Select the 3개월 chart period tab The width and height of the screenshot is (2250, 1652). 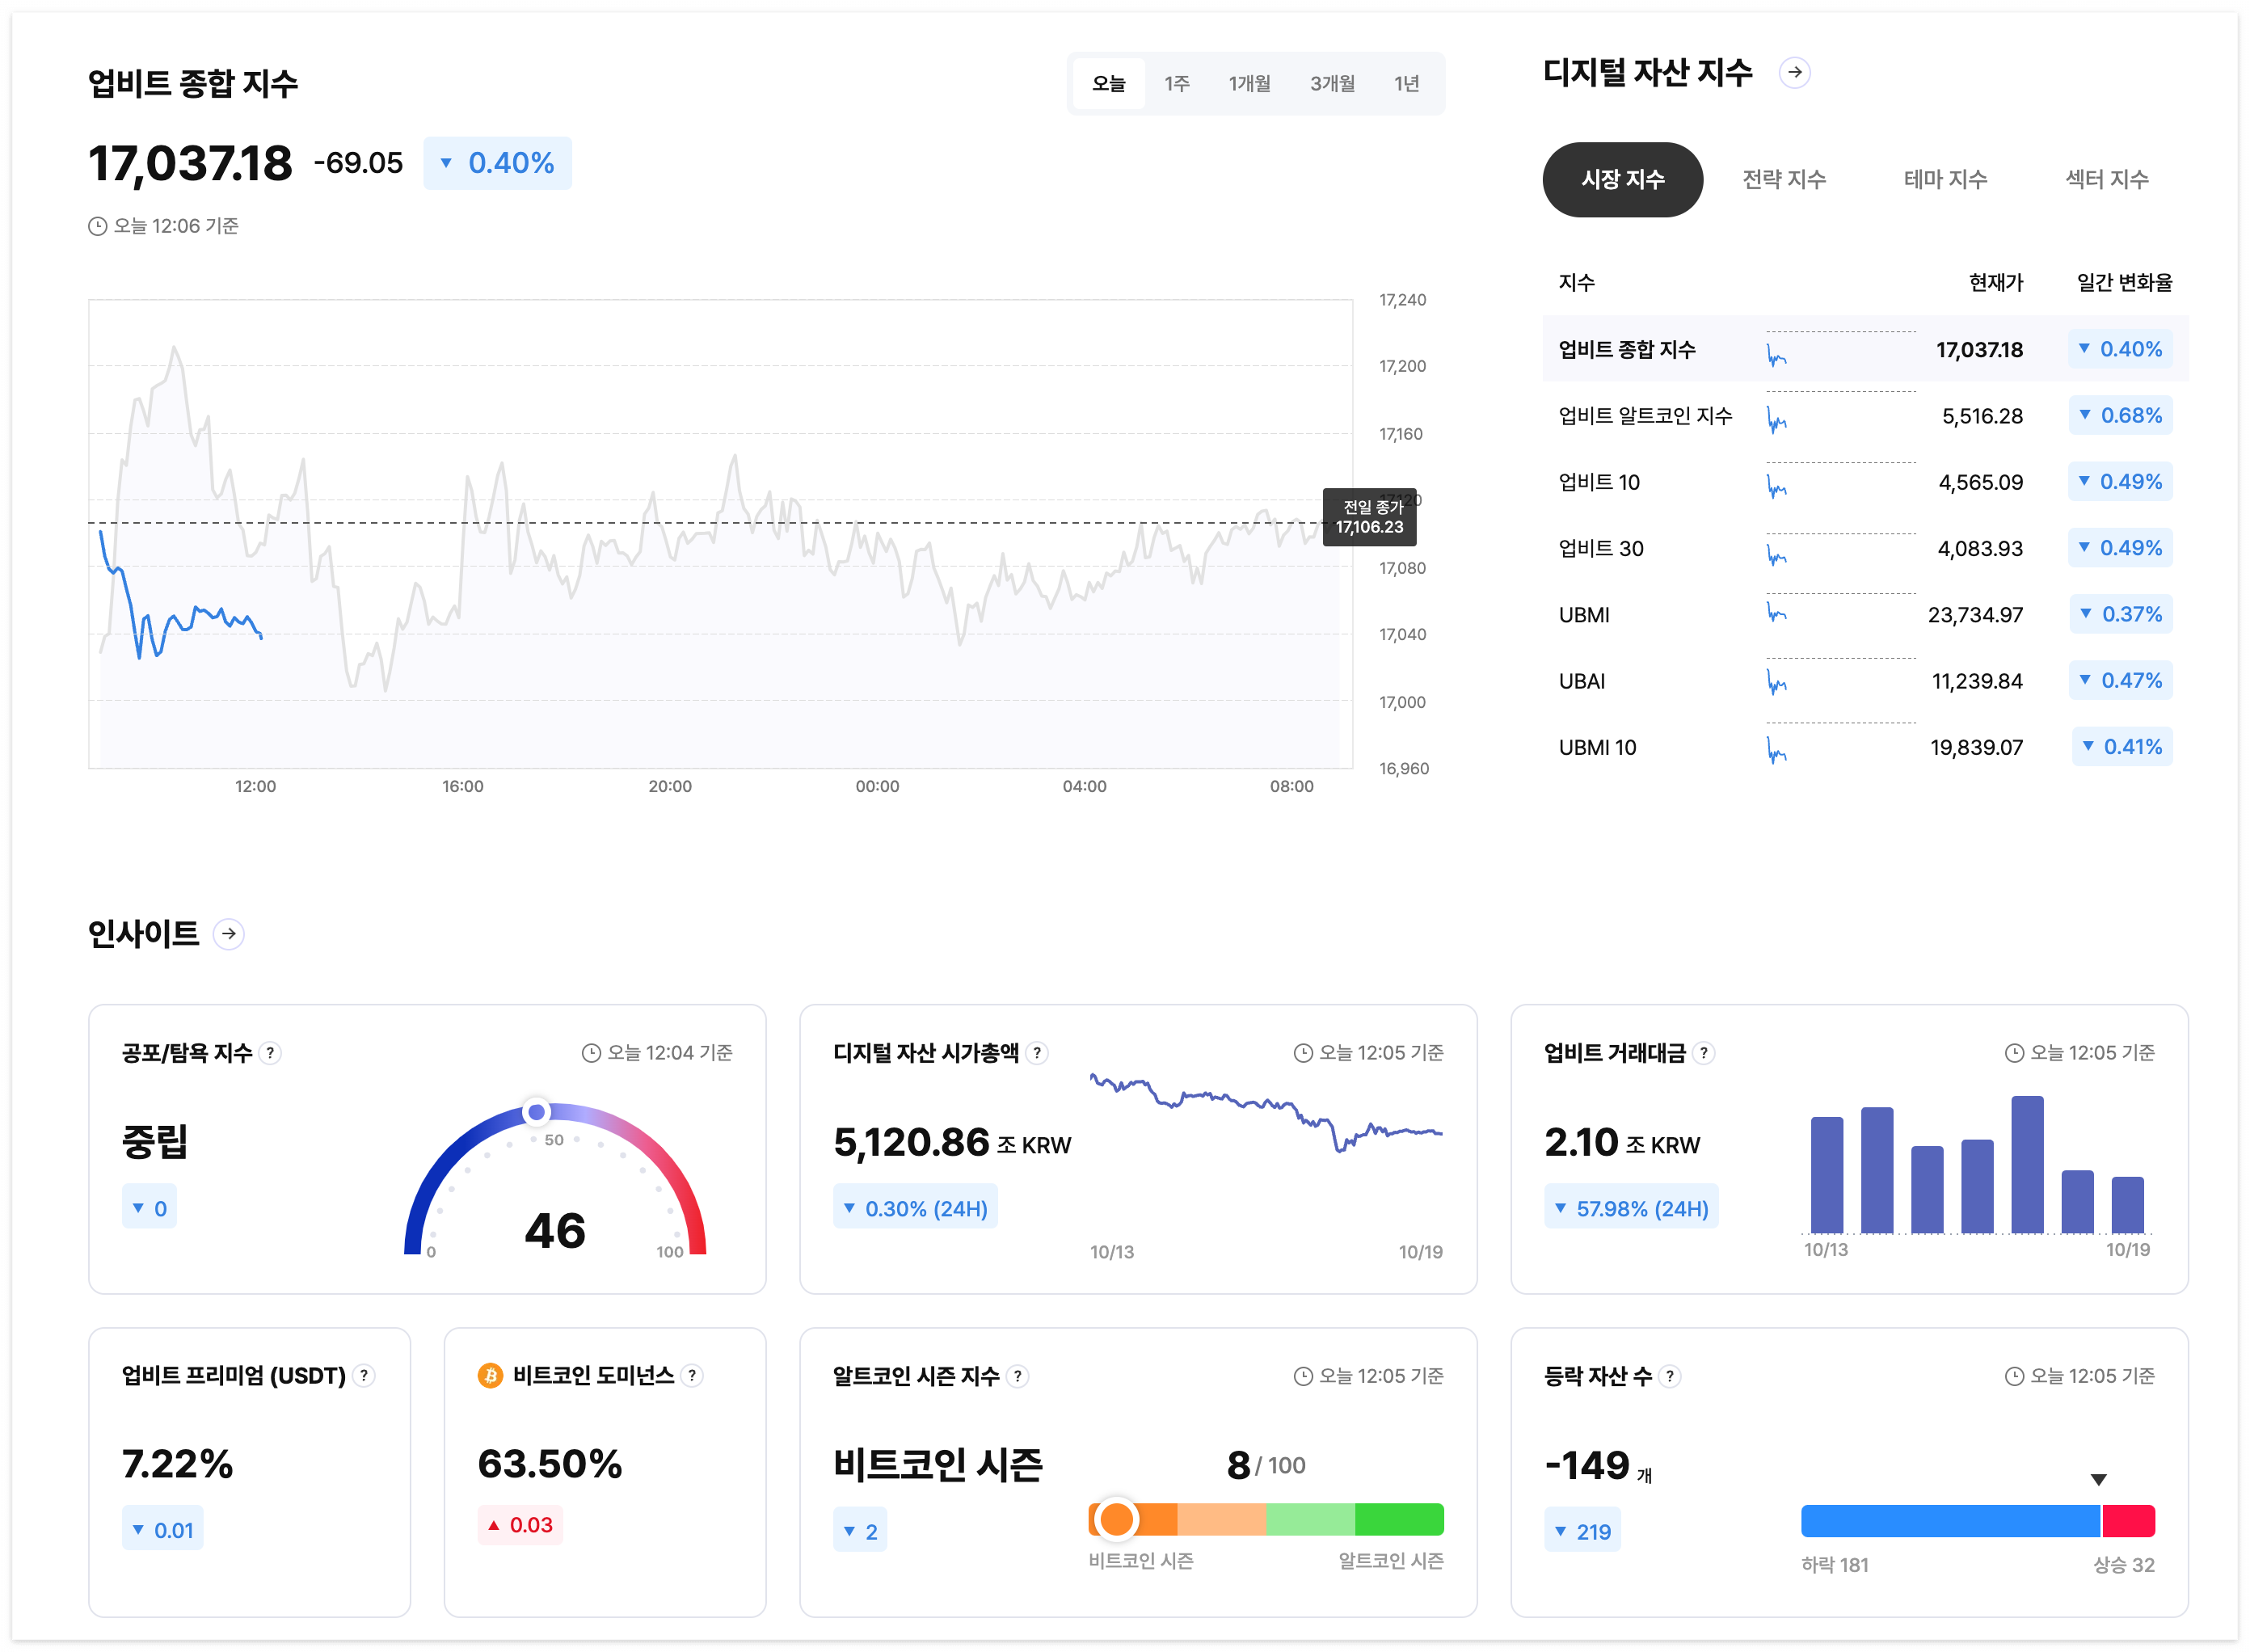pyautogui.click(x=1331, y=83)
